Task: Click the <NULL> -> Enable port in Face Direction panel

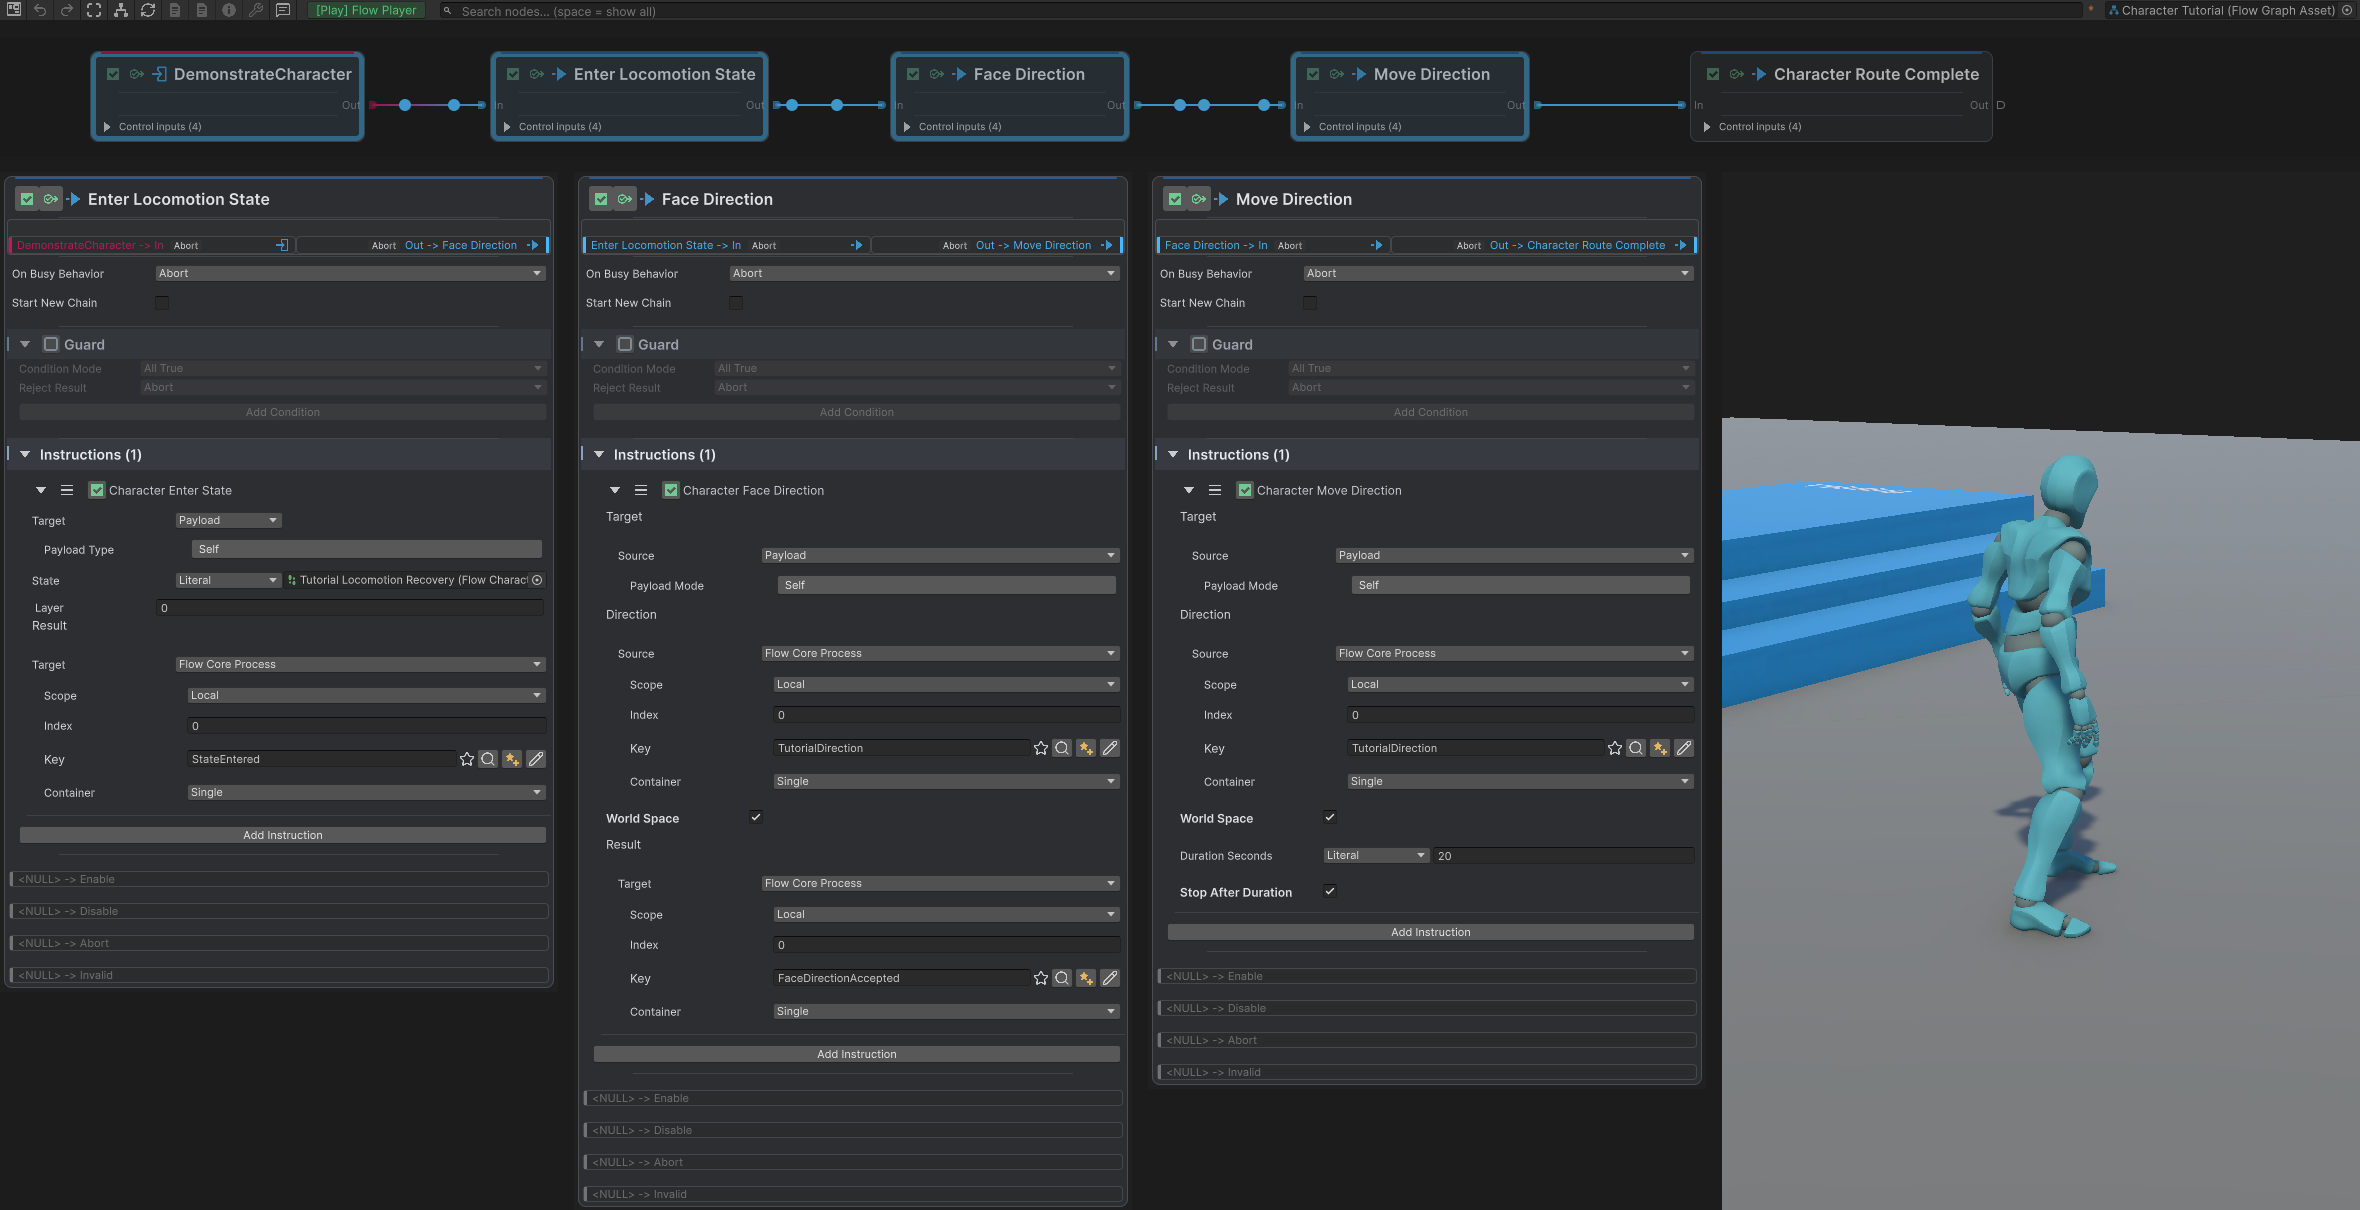Action: 854,1099
